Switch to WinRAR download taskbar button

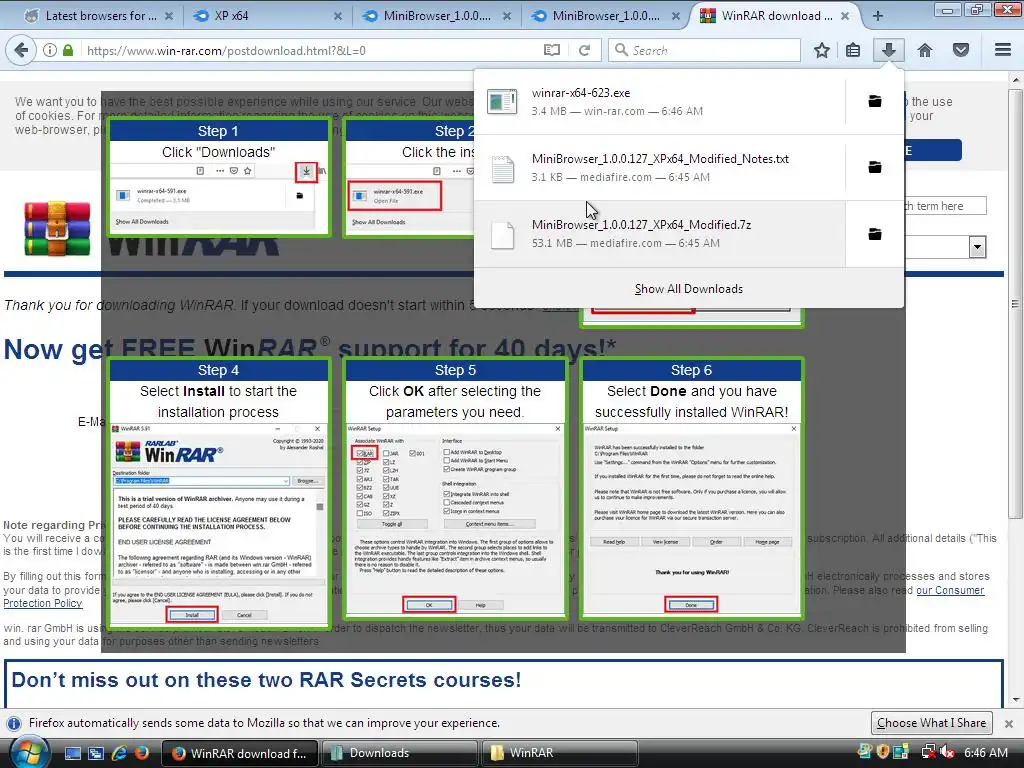239,753
